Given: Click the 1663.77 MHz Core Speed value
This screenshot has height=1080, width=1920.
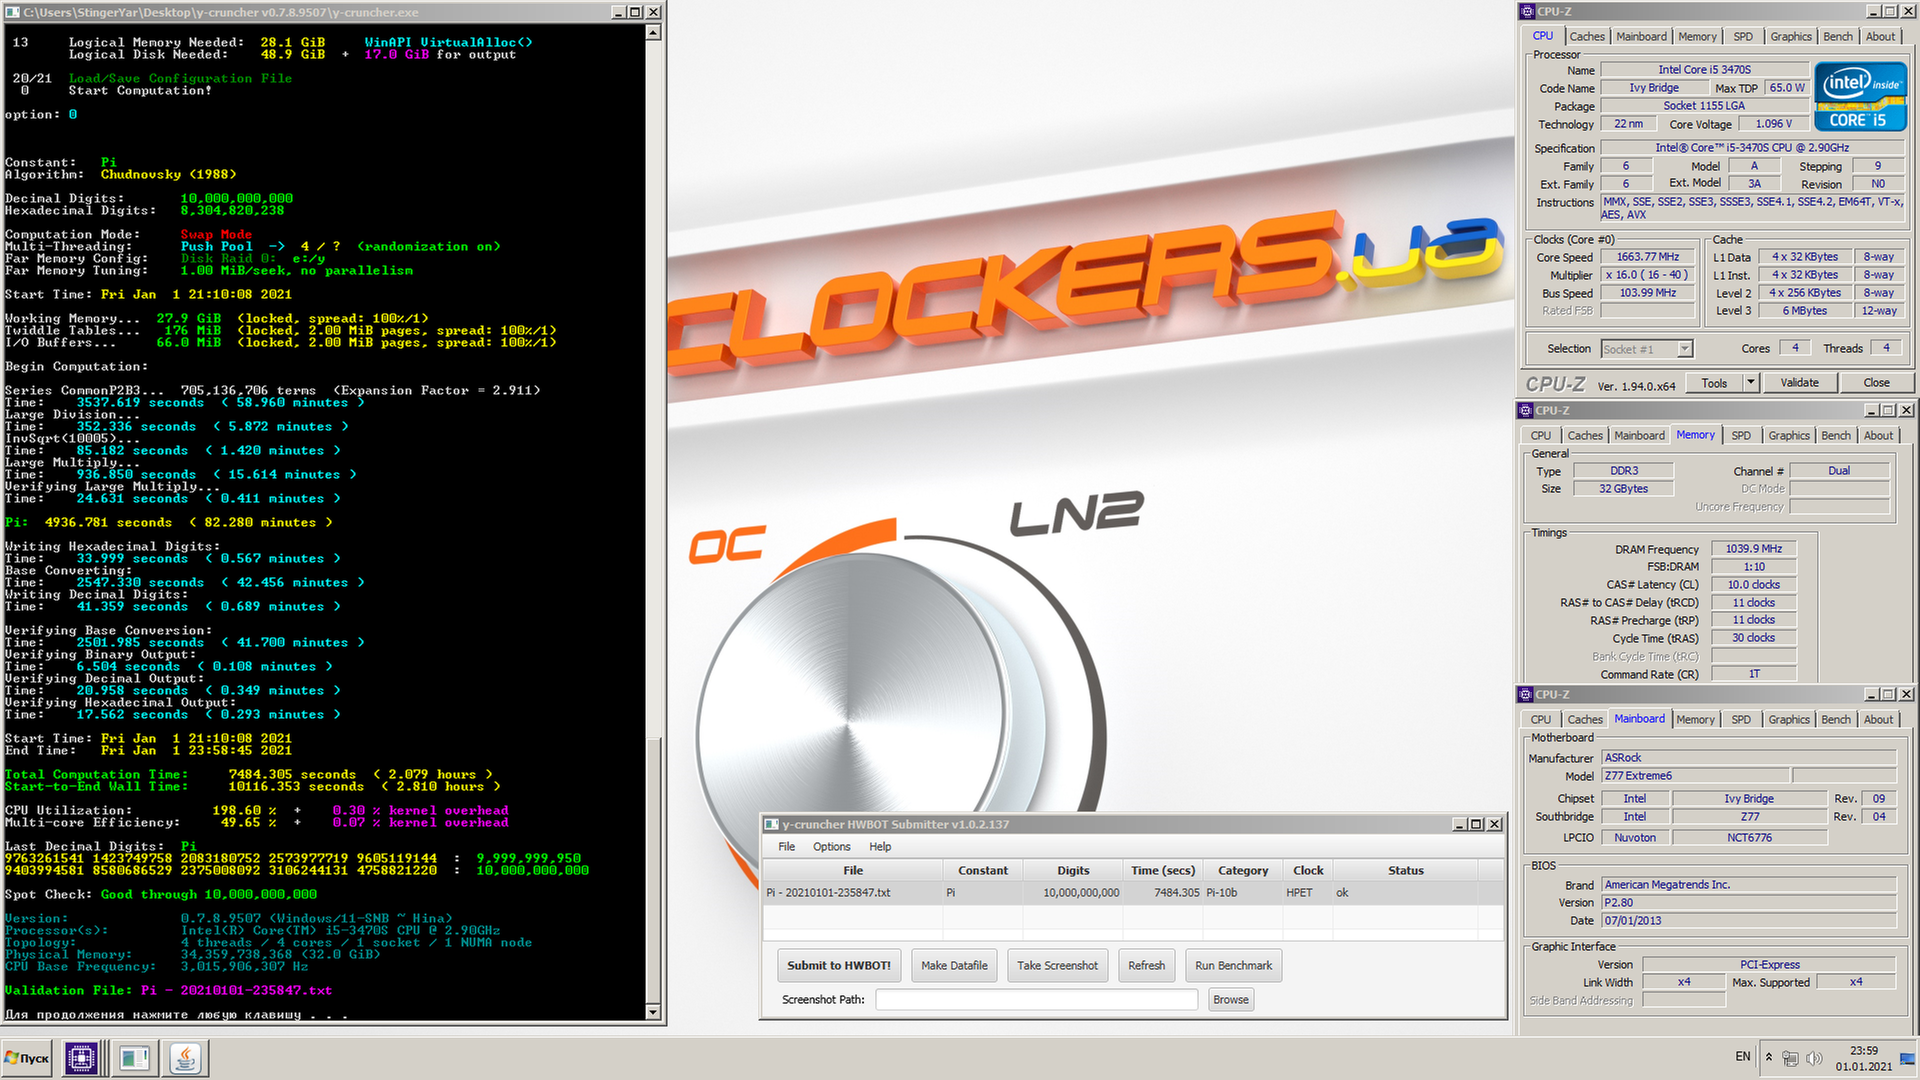Looking at the screenshot, I should tap(1647, 257).
